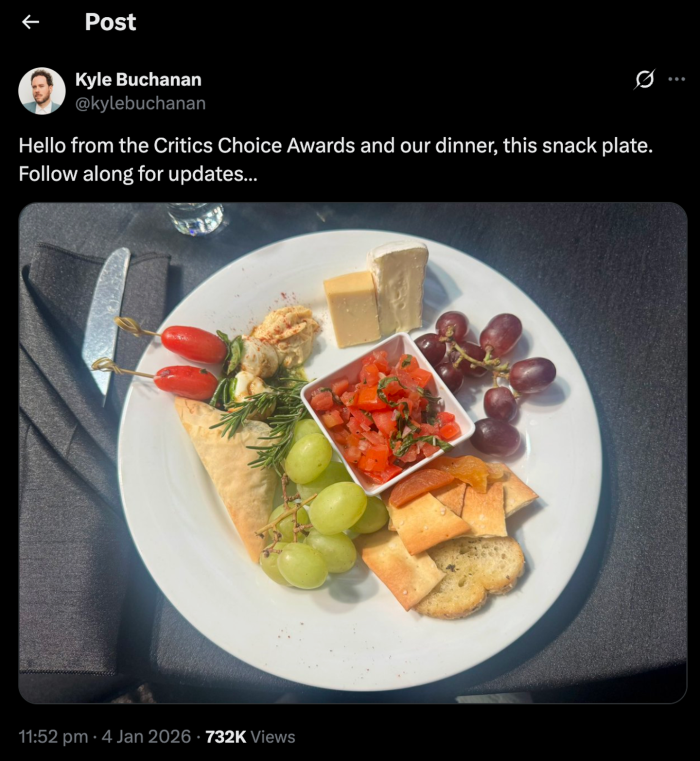Click the Post header title
Viewport: 700px width, 761px height.
(x=110, y=22)
